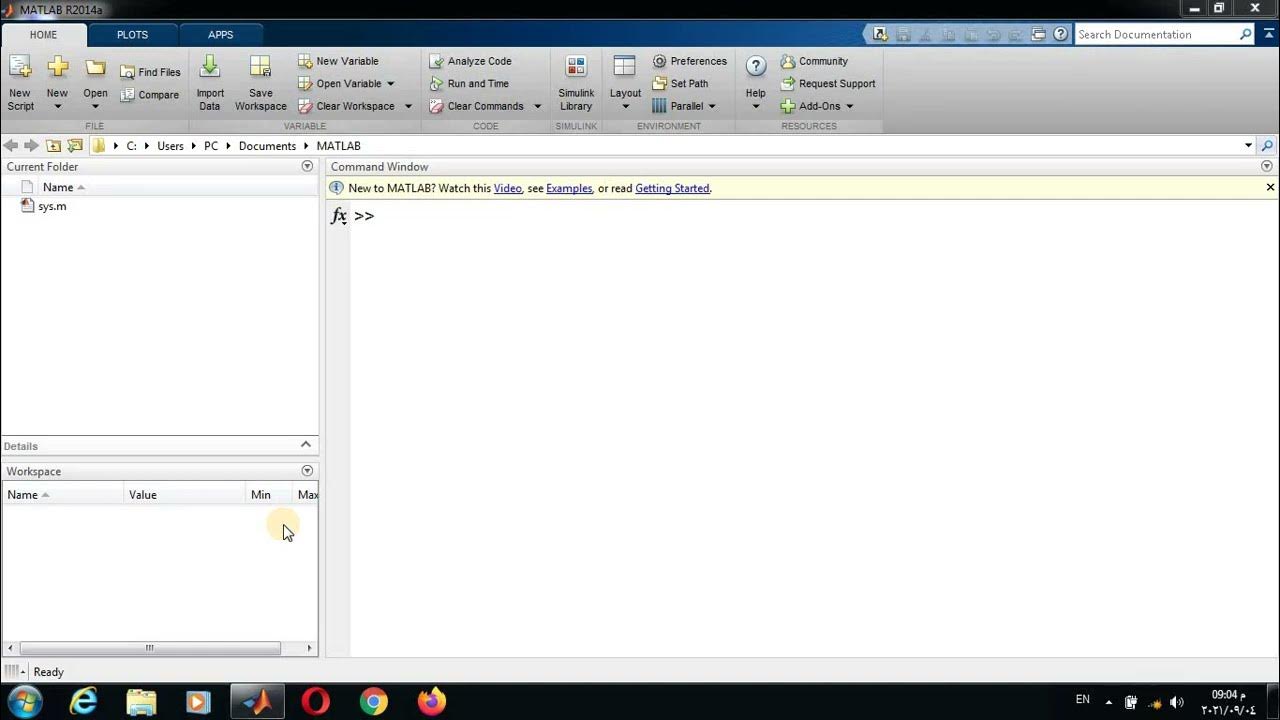The height and width of the screenshot is (720, 1280).
Task: Open the Video link
Action: coord(508,188)
